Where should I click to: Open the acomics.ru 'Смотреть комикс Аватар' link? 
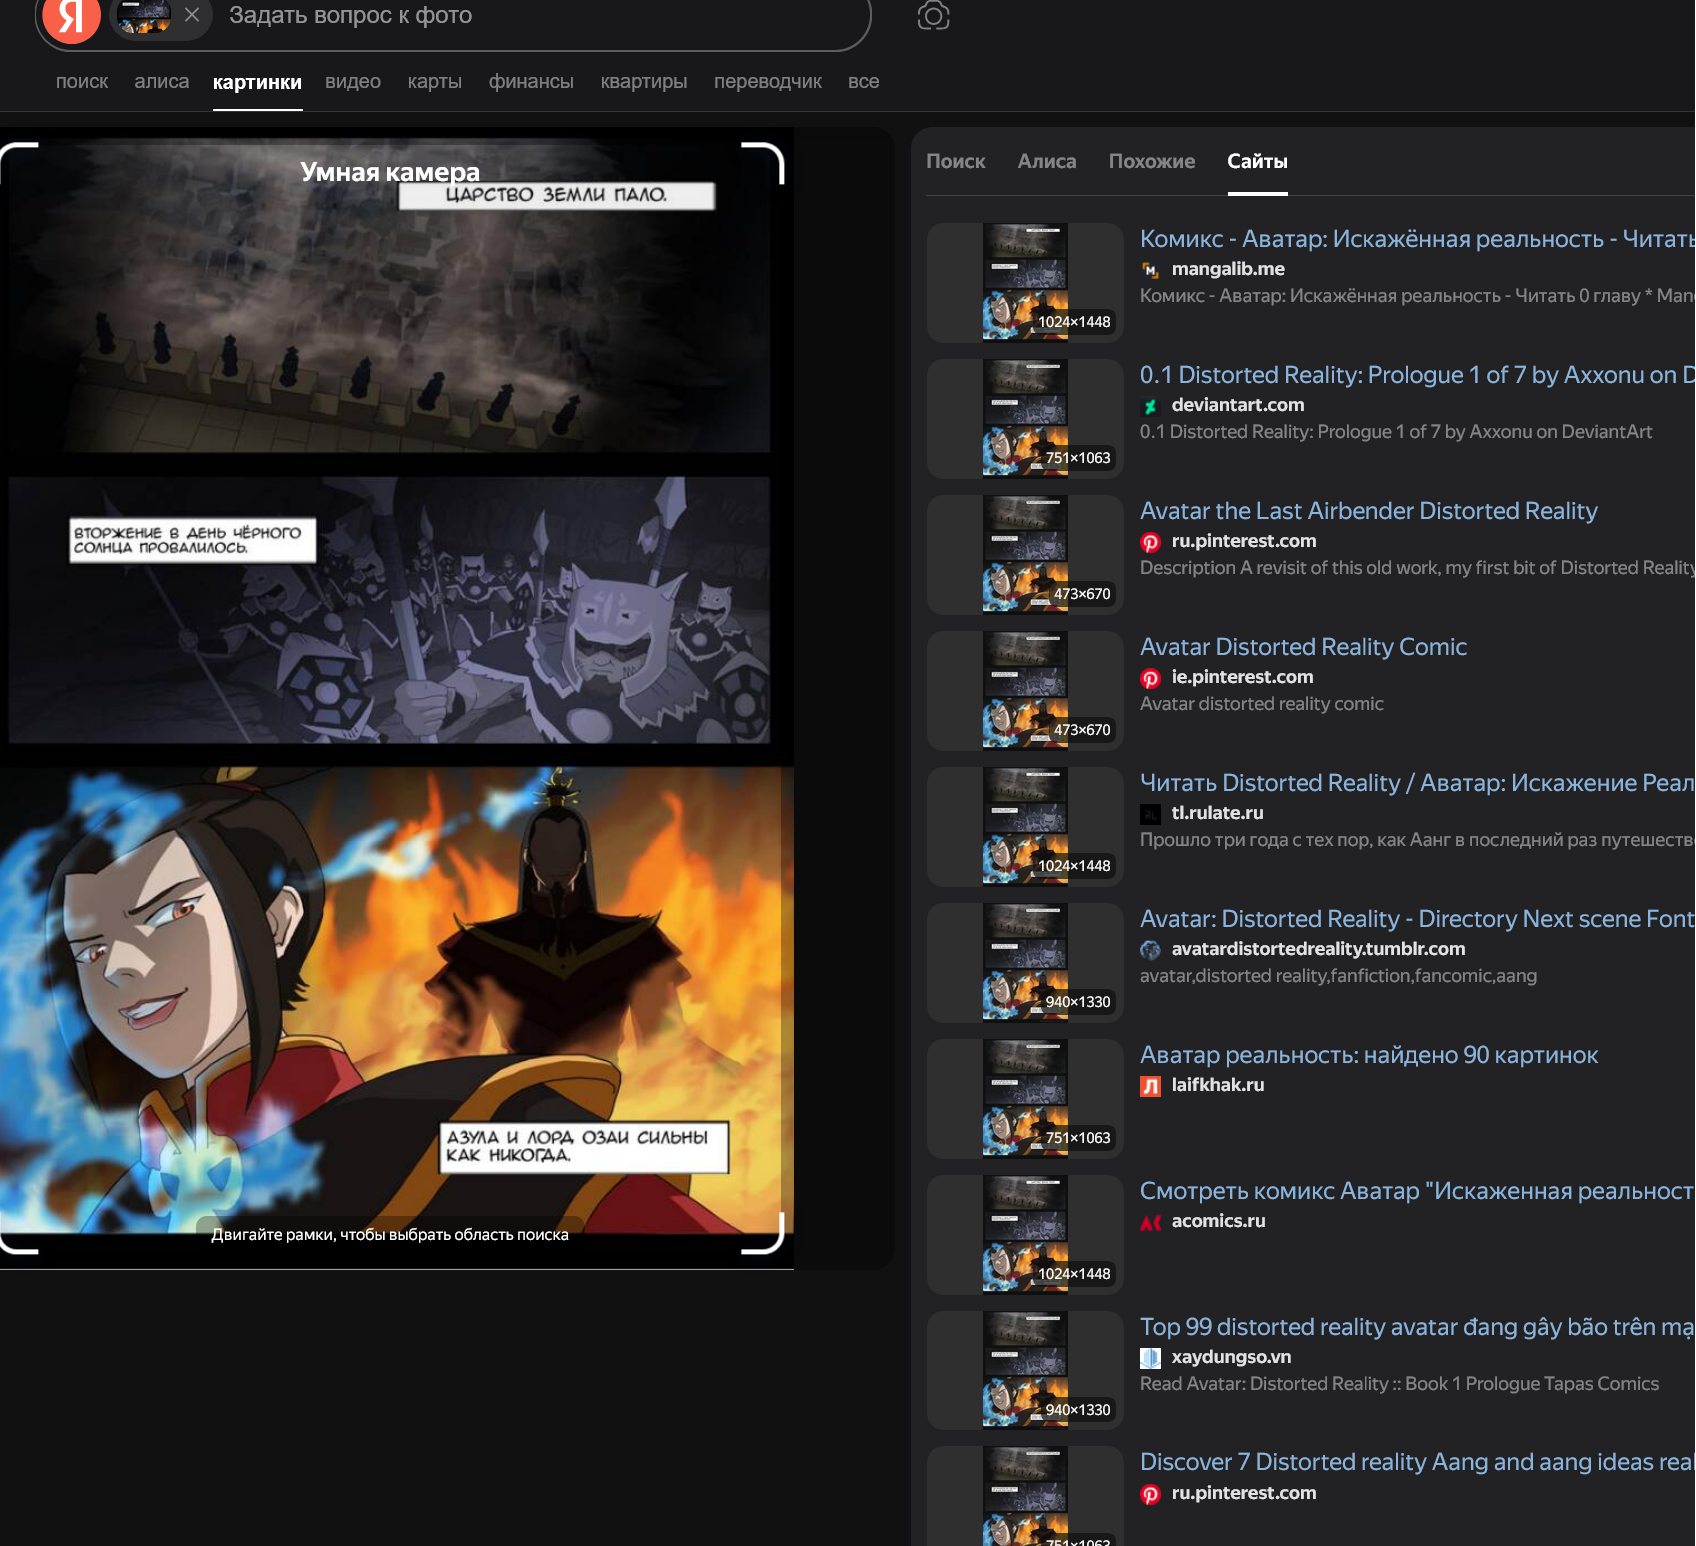1417,1191
